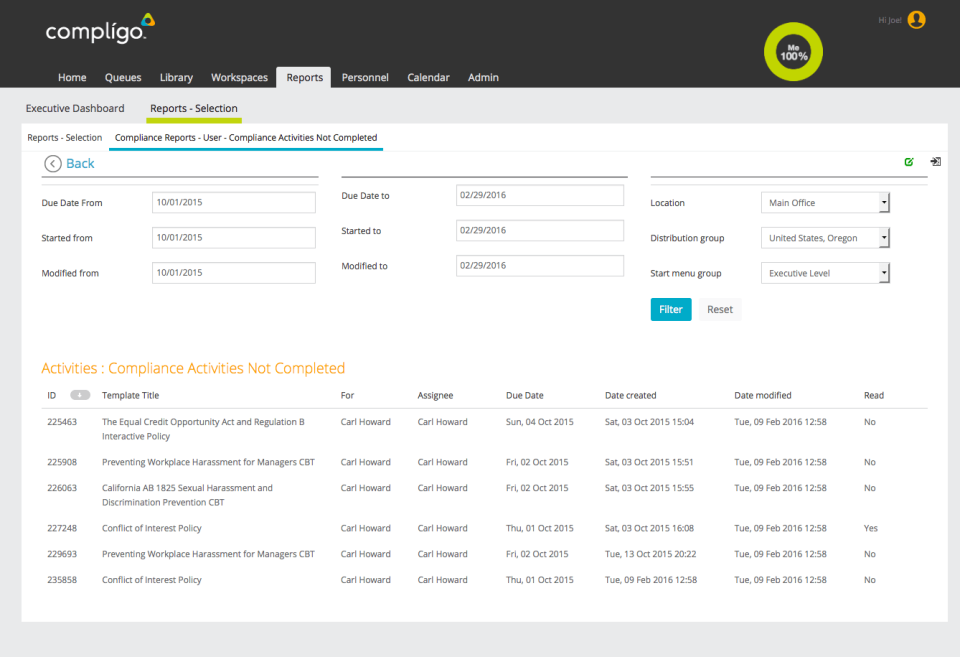Viewport: 960px width, 657px height.
Task: Click the Back arrow circle icon
Action: 53,163
